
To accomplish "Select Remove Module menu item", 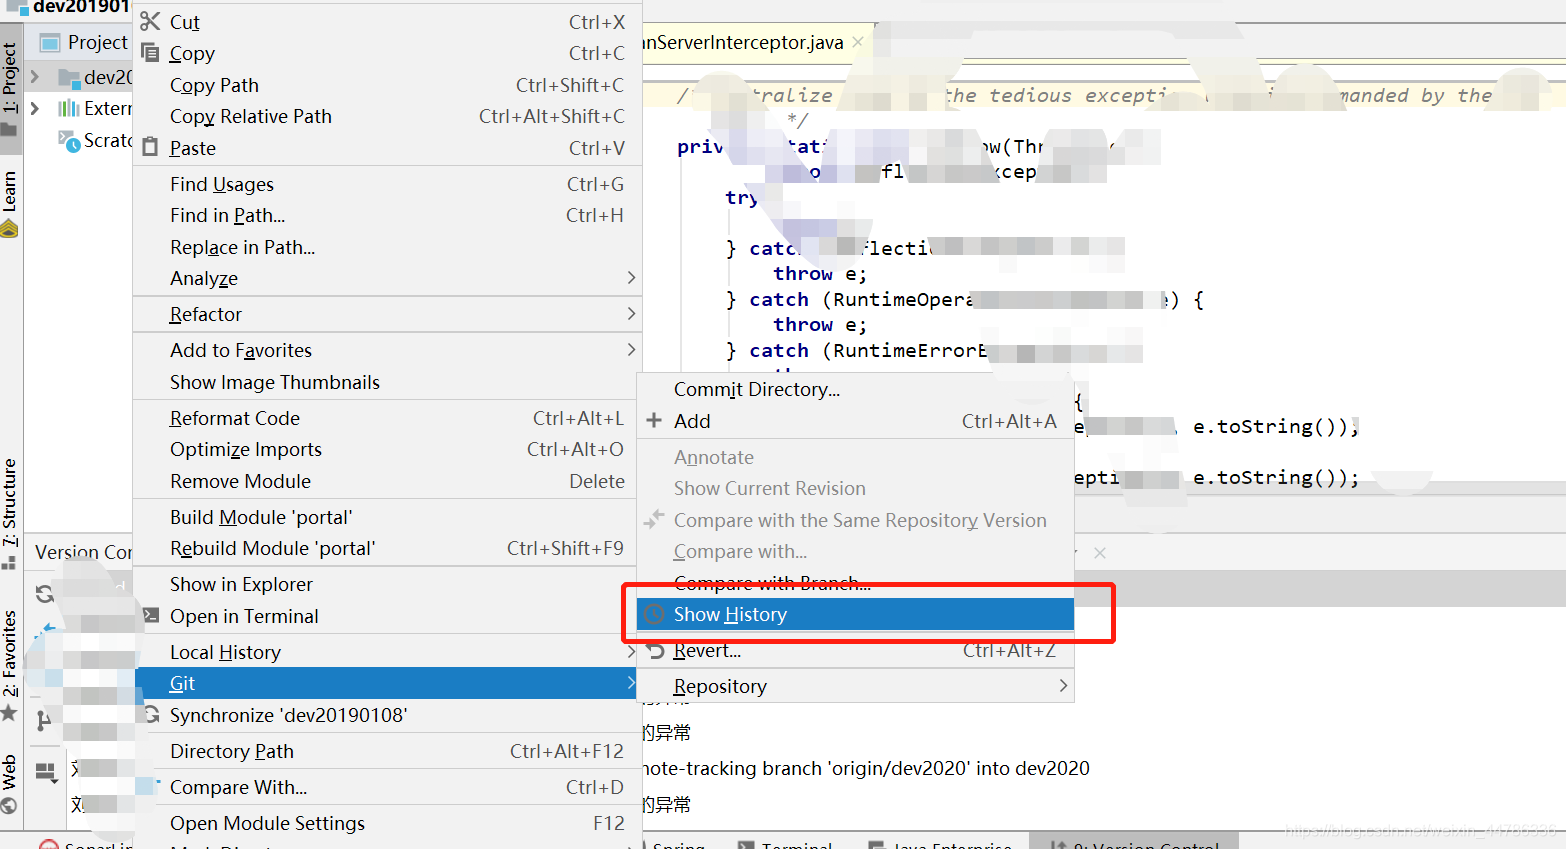I will click(387, 481).
